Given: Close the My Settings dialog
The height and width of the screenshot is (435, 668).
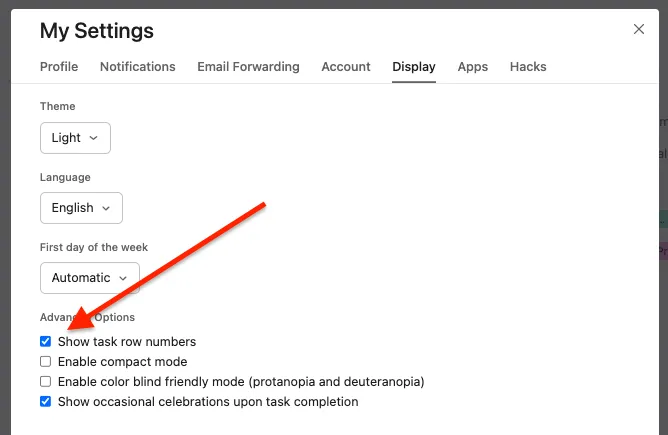Looking at the screenshot, I should (x=639, y=29).
